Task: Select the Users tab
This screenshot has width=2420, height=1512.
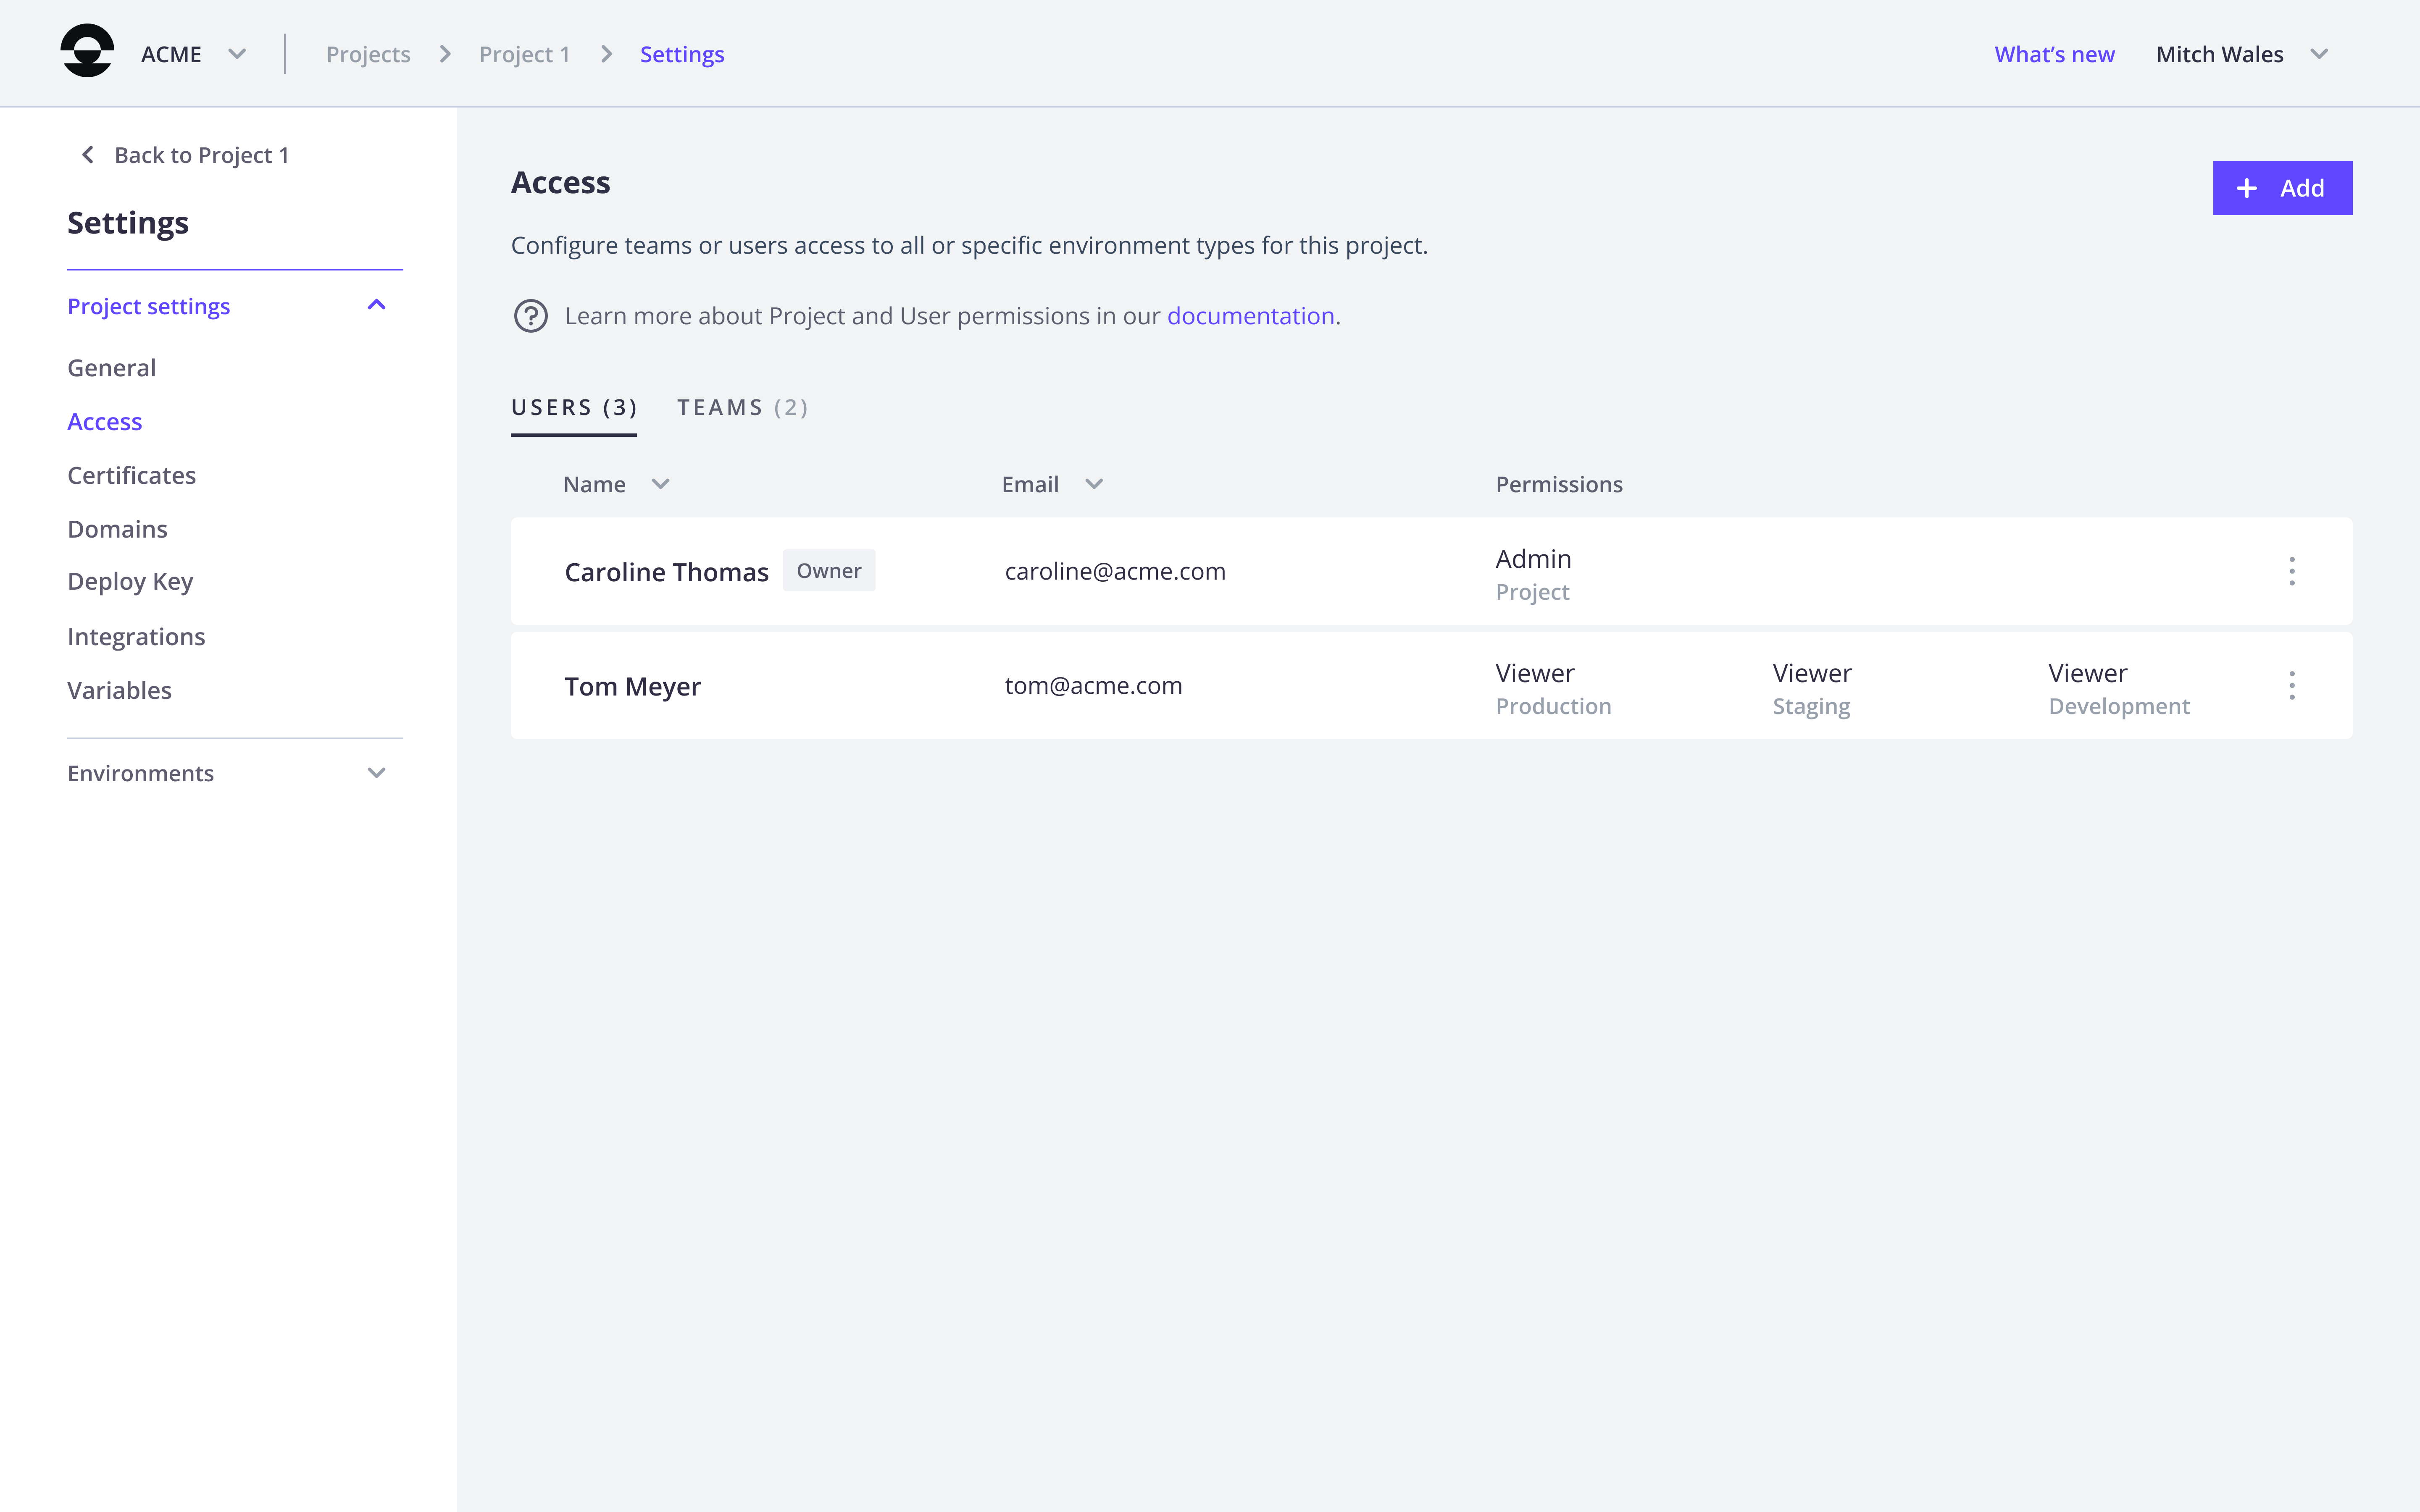Action: [574, 407]
